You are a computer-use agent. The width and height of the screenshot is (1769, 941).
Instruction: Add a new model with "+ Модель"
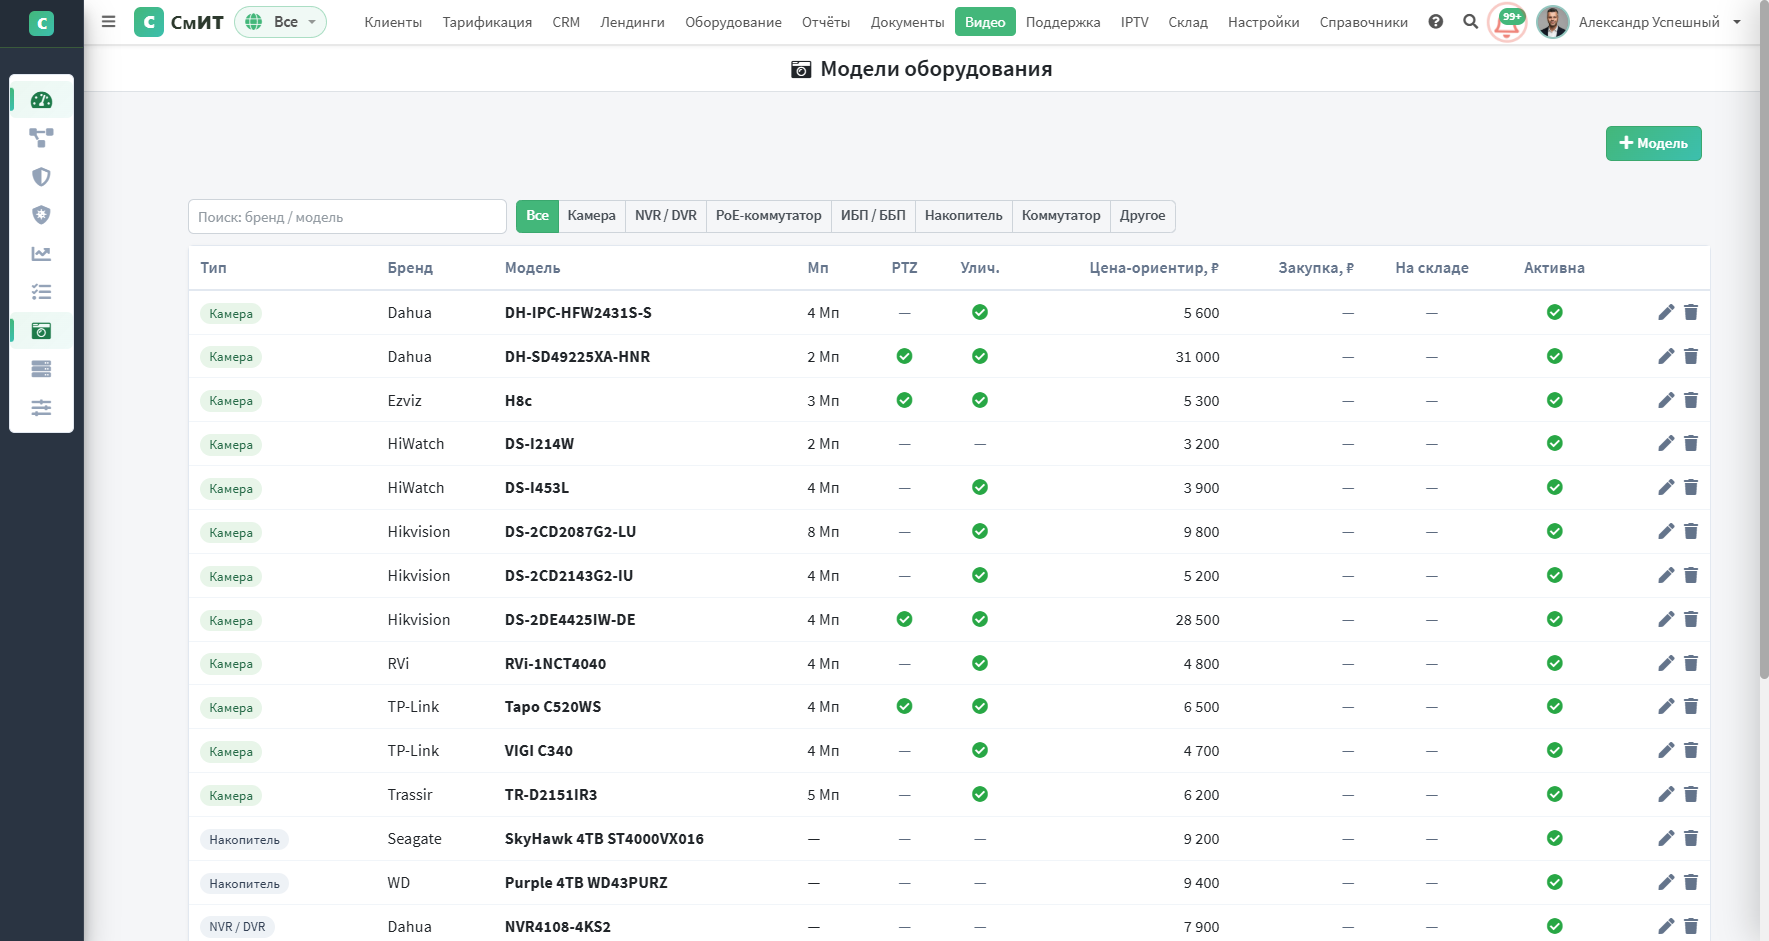click(1654, 143)
